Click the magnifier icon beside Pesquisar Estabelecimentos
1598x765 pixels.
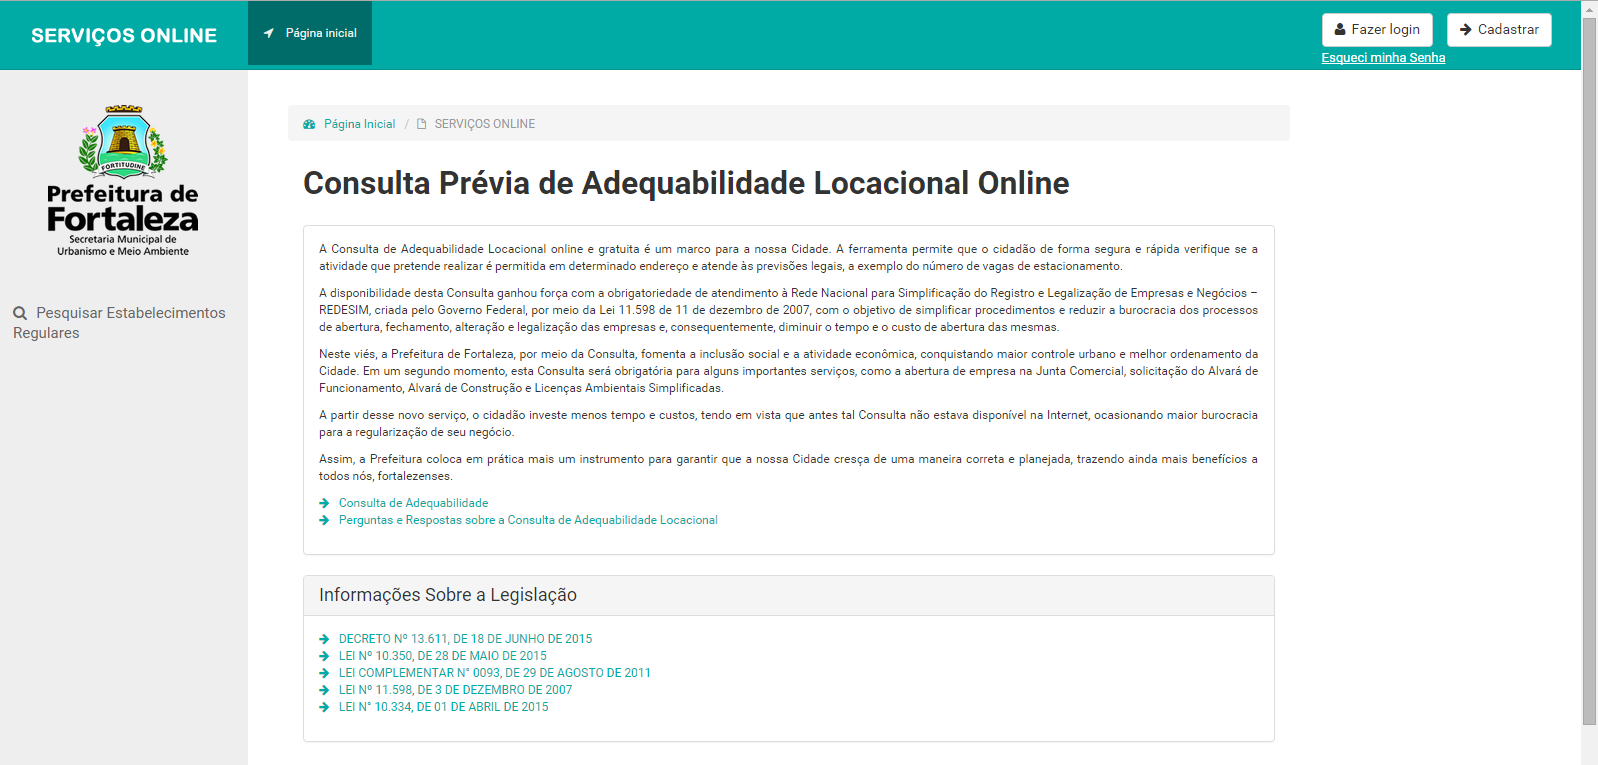point(20,313)
